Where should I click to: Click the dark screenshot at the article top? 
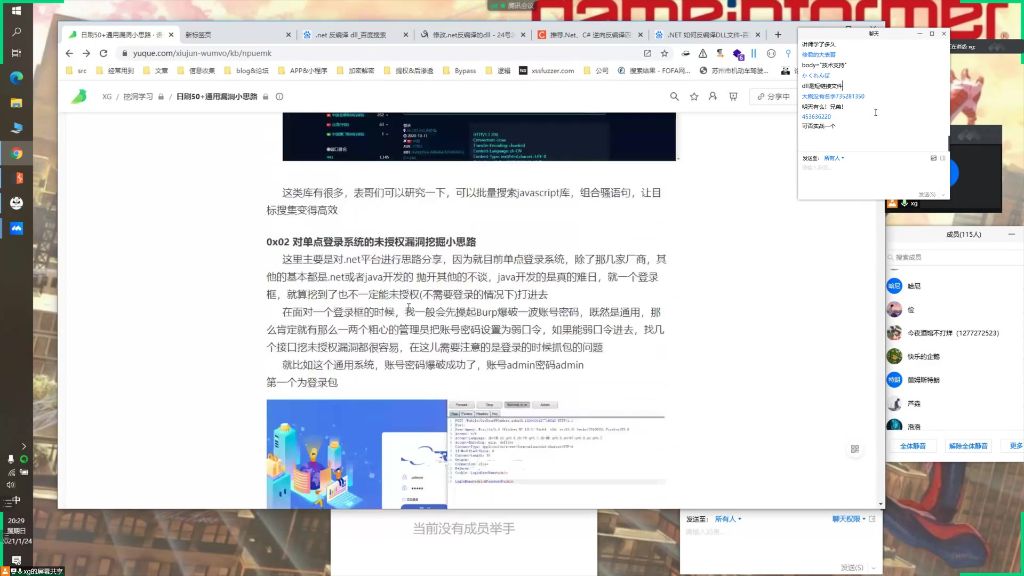479,136
